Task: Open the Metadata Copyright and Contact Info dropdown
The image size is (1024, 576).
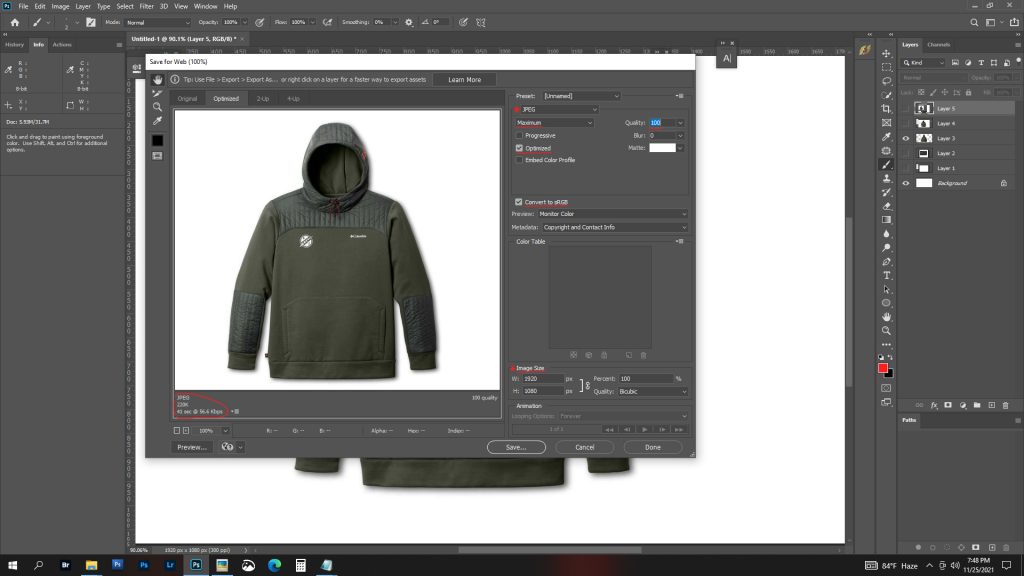Action: click(614, 228)
